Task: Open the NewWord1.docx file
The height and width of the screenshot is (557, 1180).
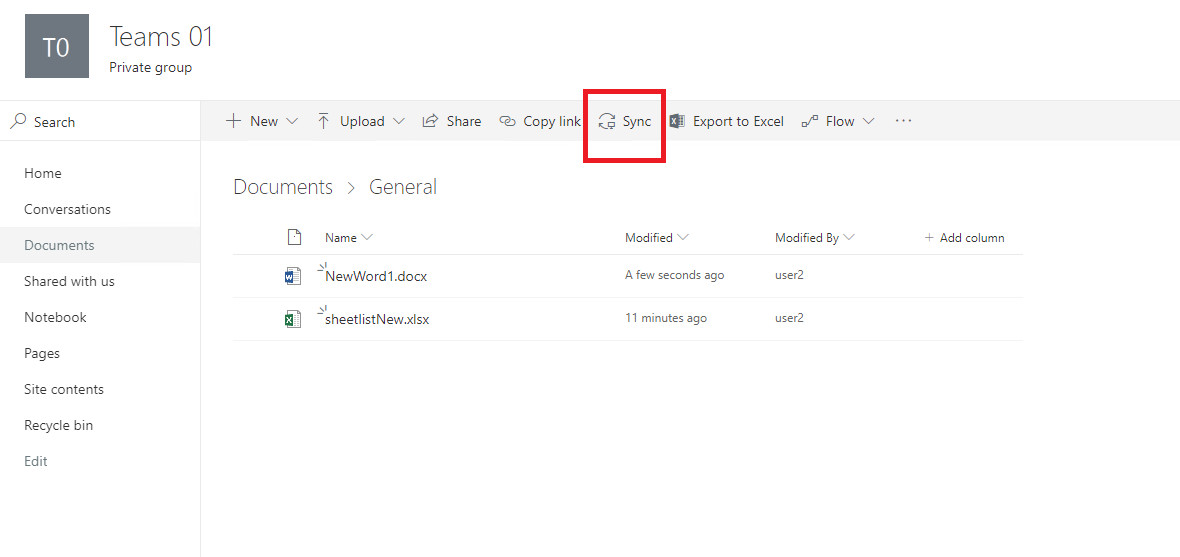Action: point(376,276)
